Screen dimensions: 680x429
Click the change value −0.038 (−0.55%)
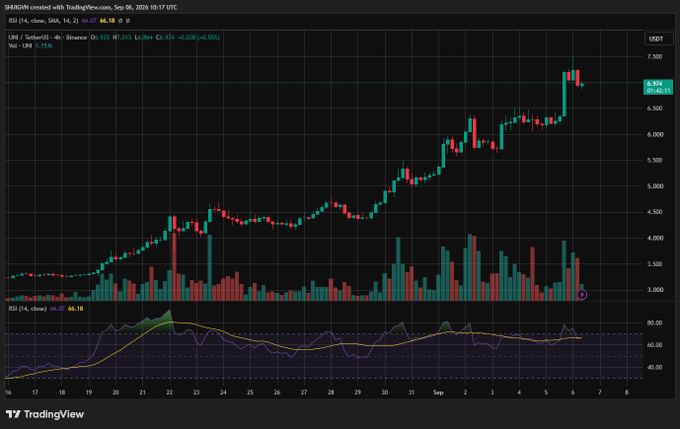click(x=199, y=37)
